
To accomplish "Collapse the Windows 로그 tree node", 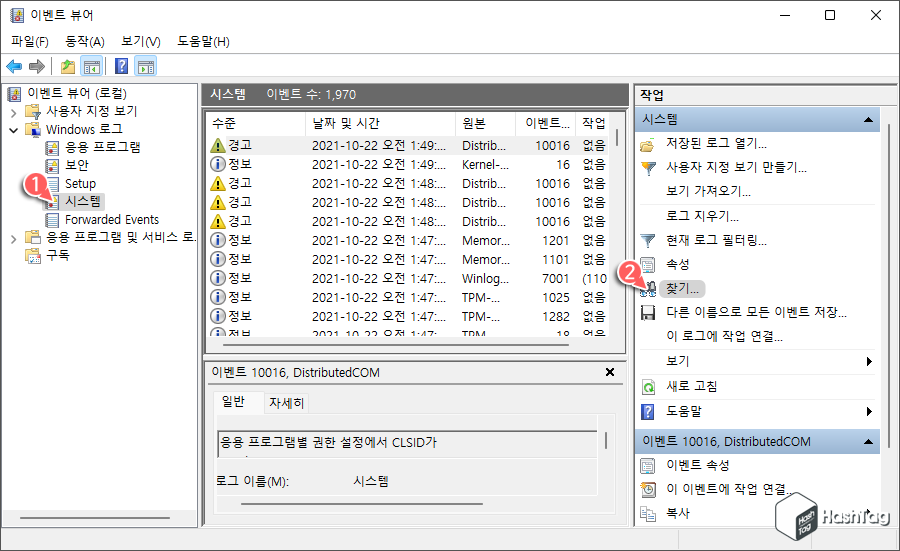I will [14, 130].
